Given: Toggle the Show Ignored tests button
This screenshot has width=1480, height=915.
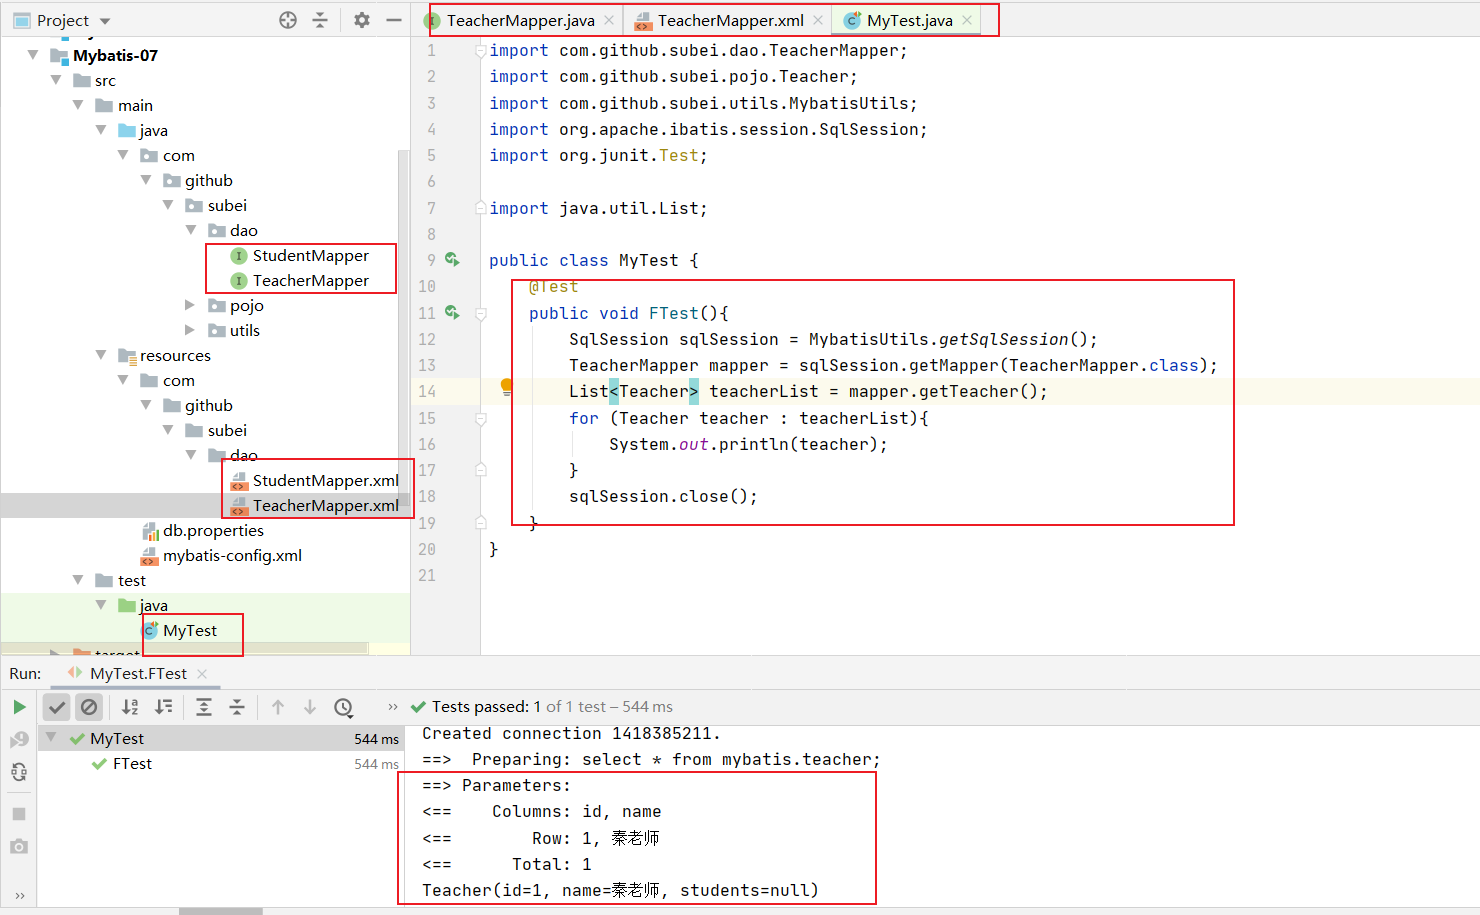Looking at the screenshot, I should coord(89,707).
